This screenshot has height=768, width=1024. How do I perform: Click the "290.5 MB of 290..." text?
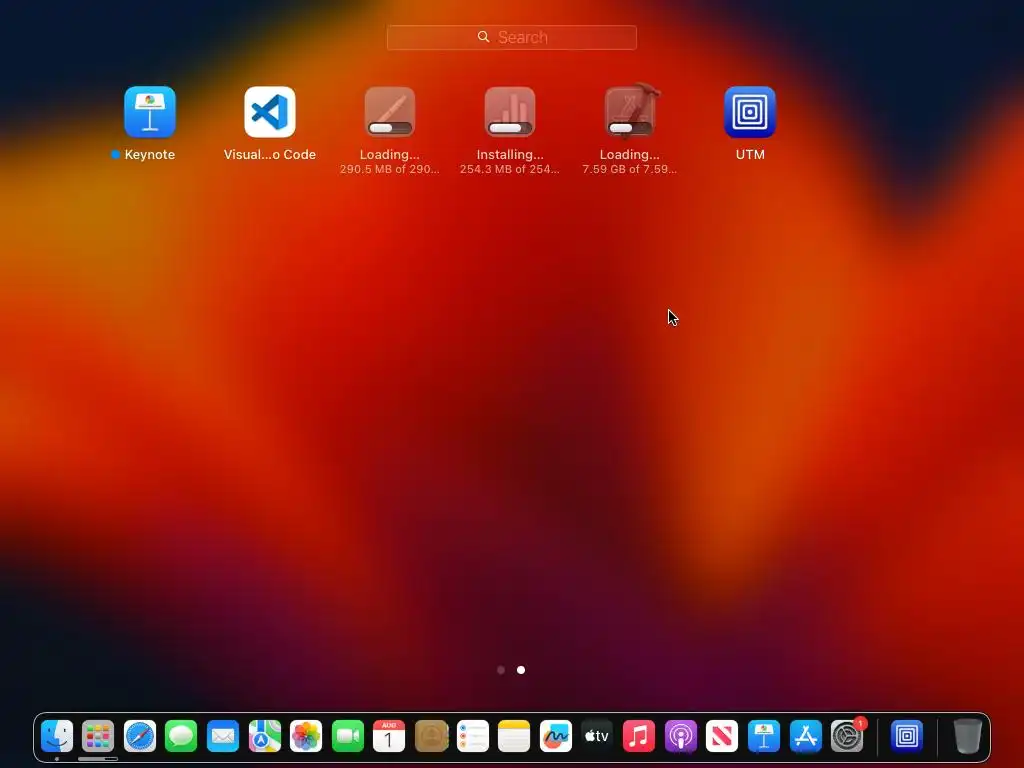tap(390, 169)
